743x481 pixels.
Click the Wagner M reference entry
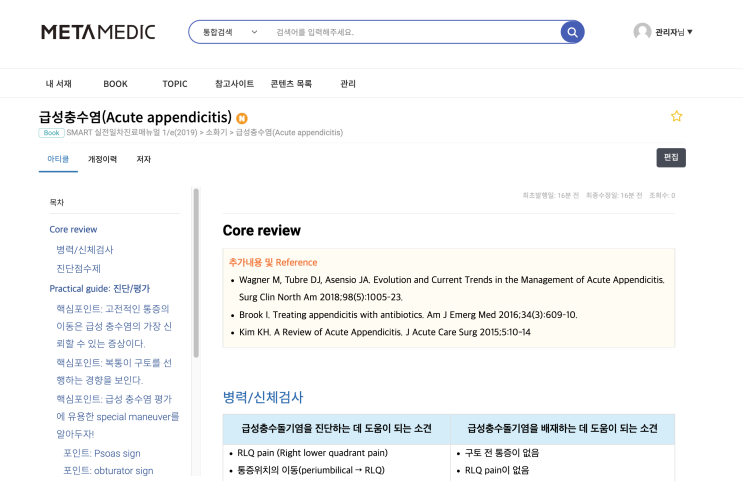[452, 288]
